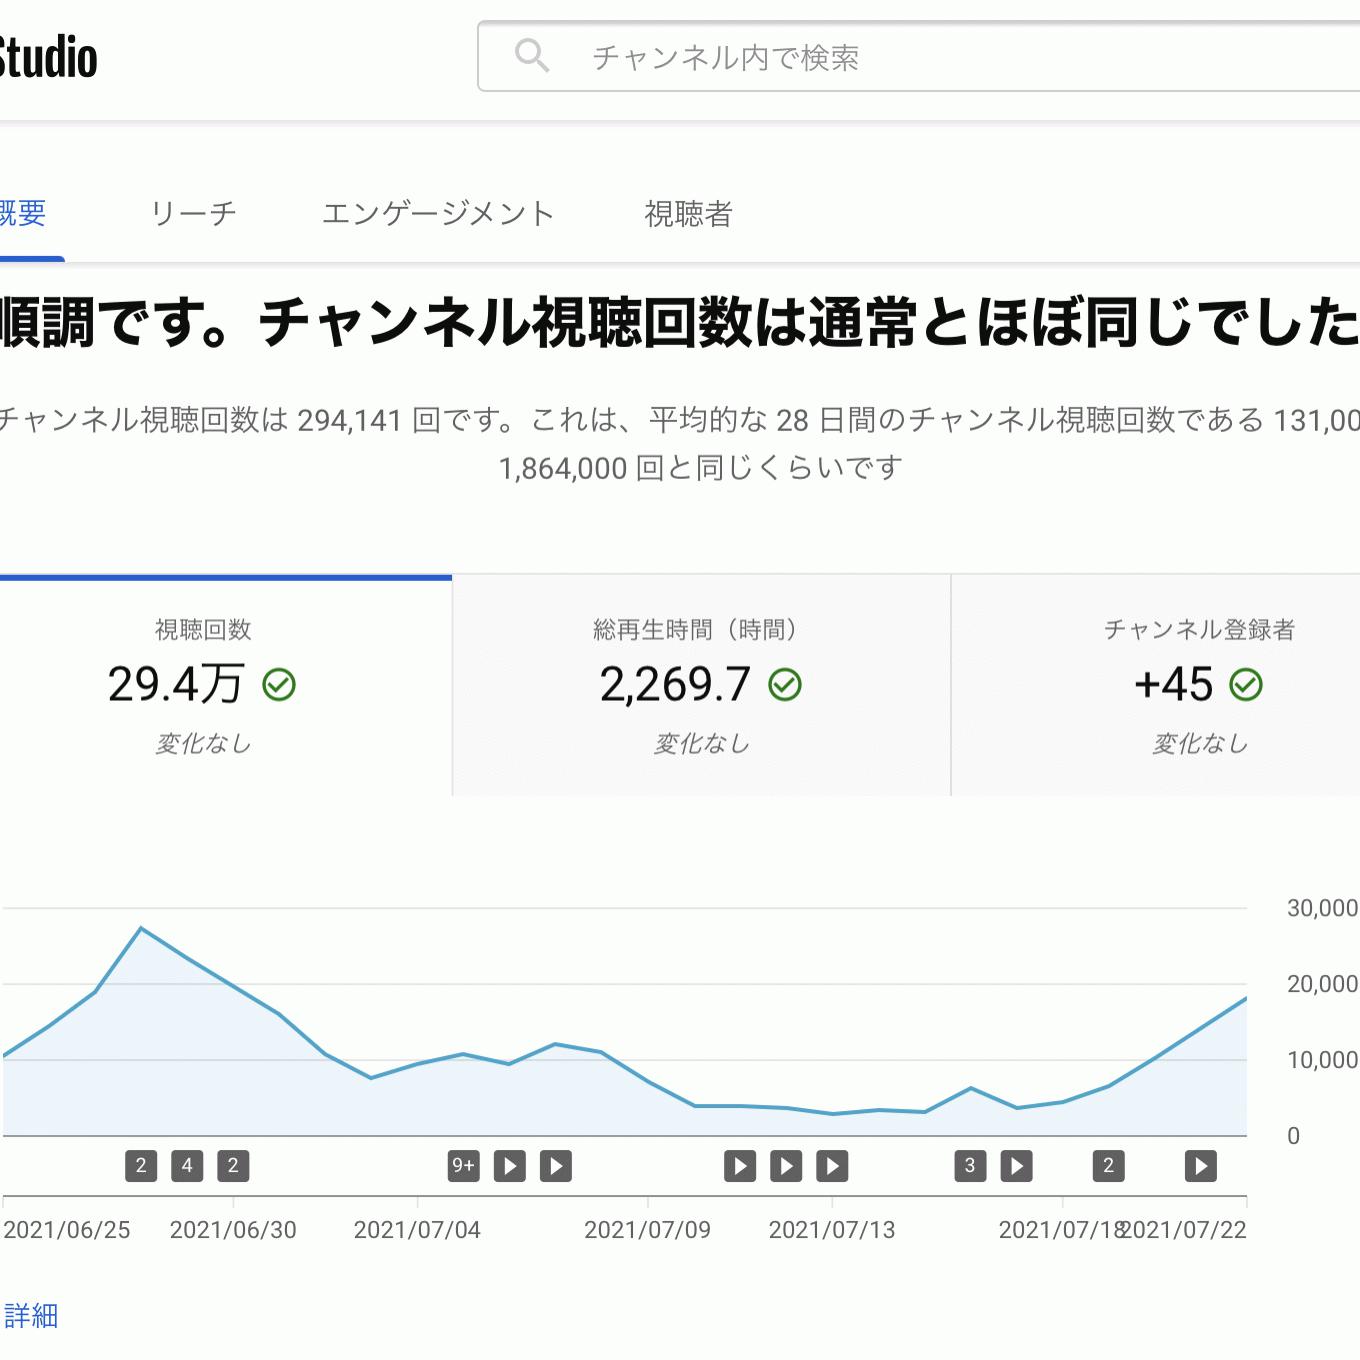Show the 総再生時間（時間）metric card
1360x1360 pixels.
pos(701,686)
